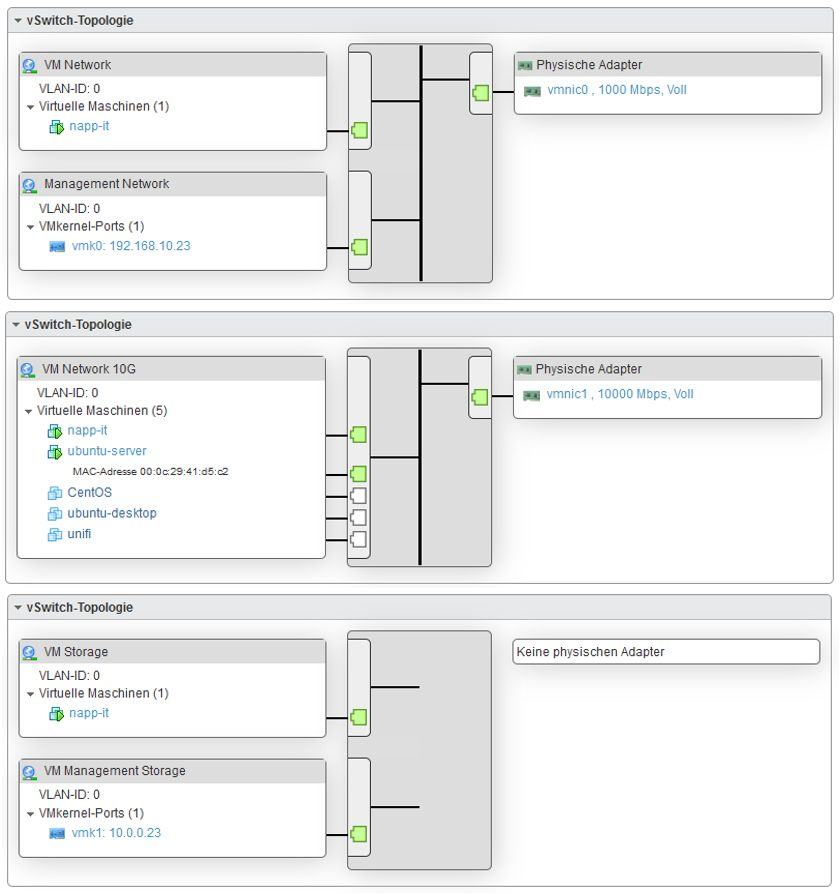
Task: Click the CentOS virtual machine icon
Action: 55,493
